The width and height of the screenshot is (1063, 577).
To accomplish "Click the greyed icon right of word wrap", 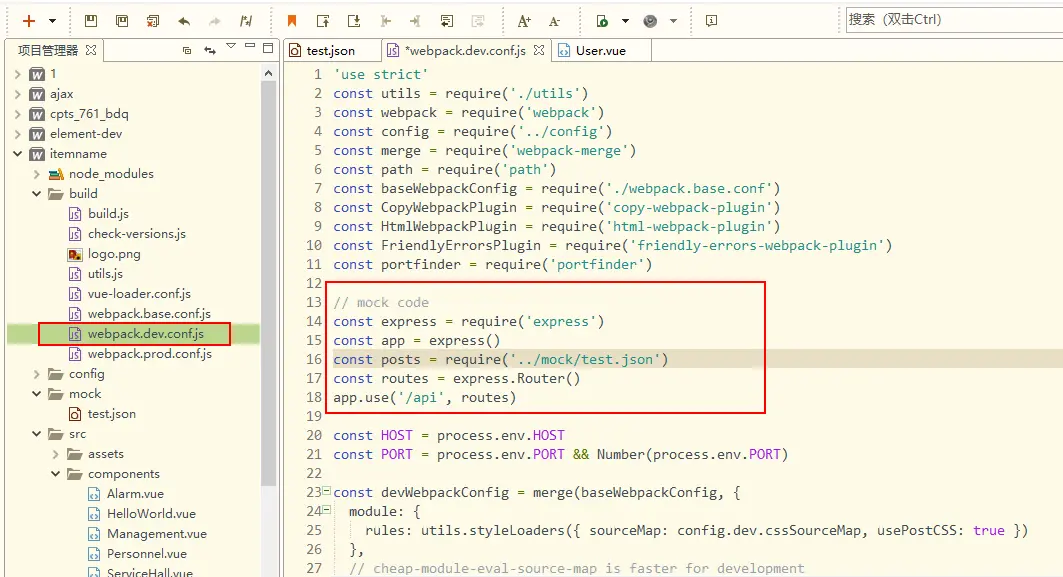I will click(478, 21).
